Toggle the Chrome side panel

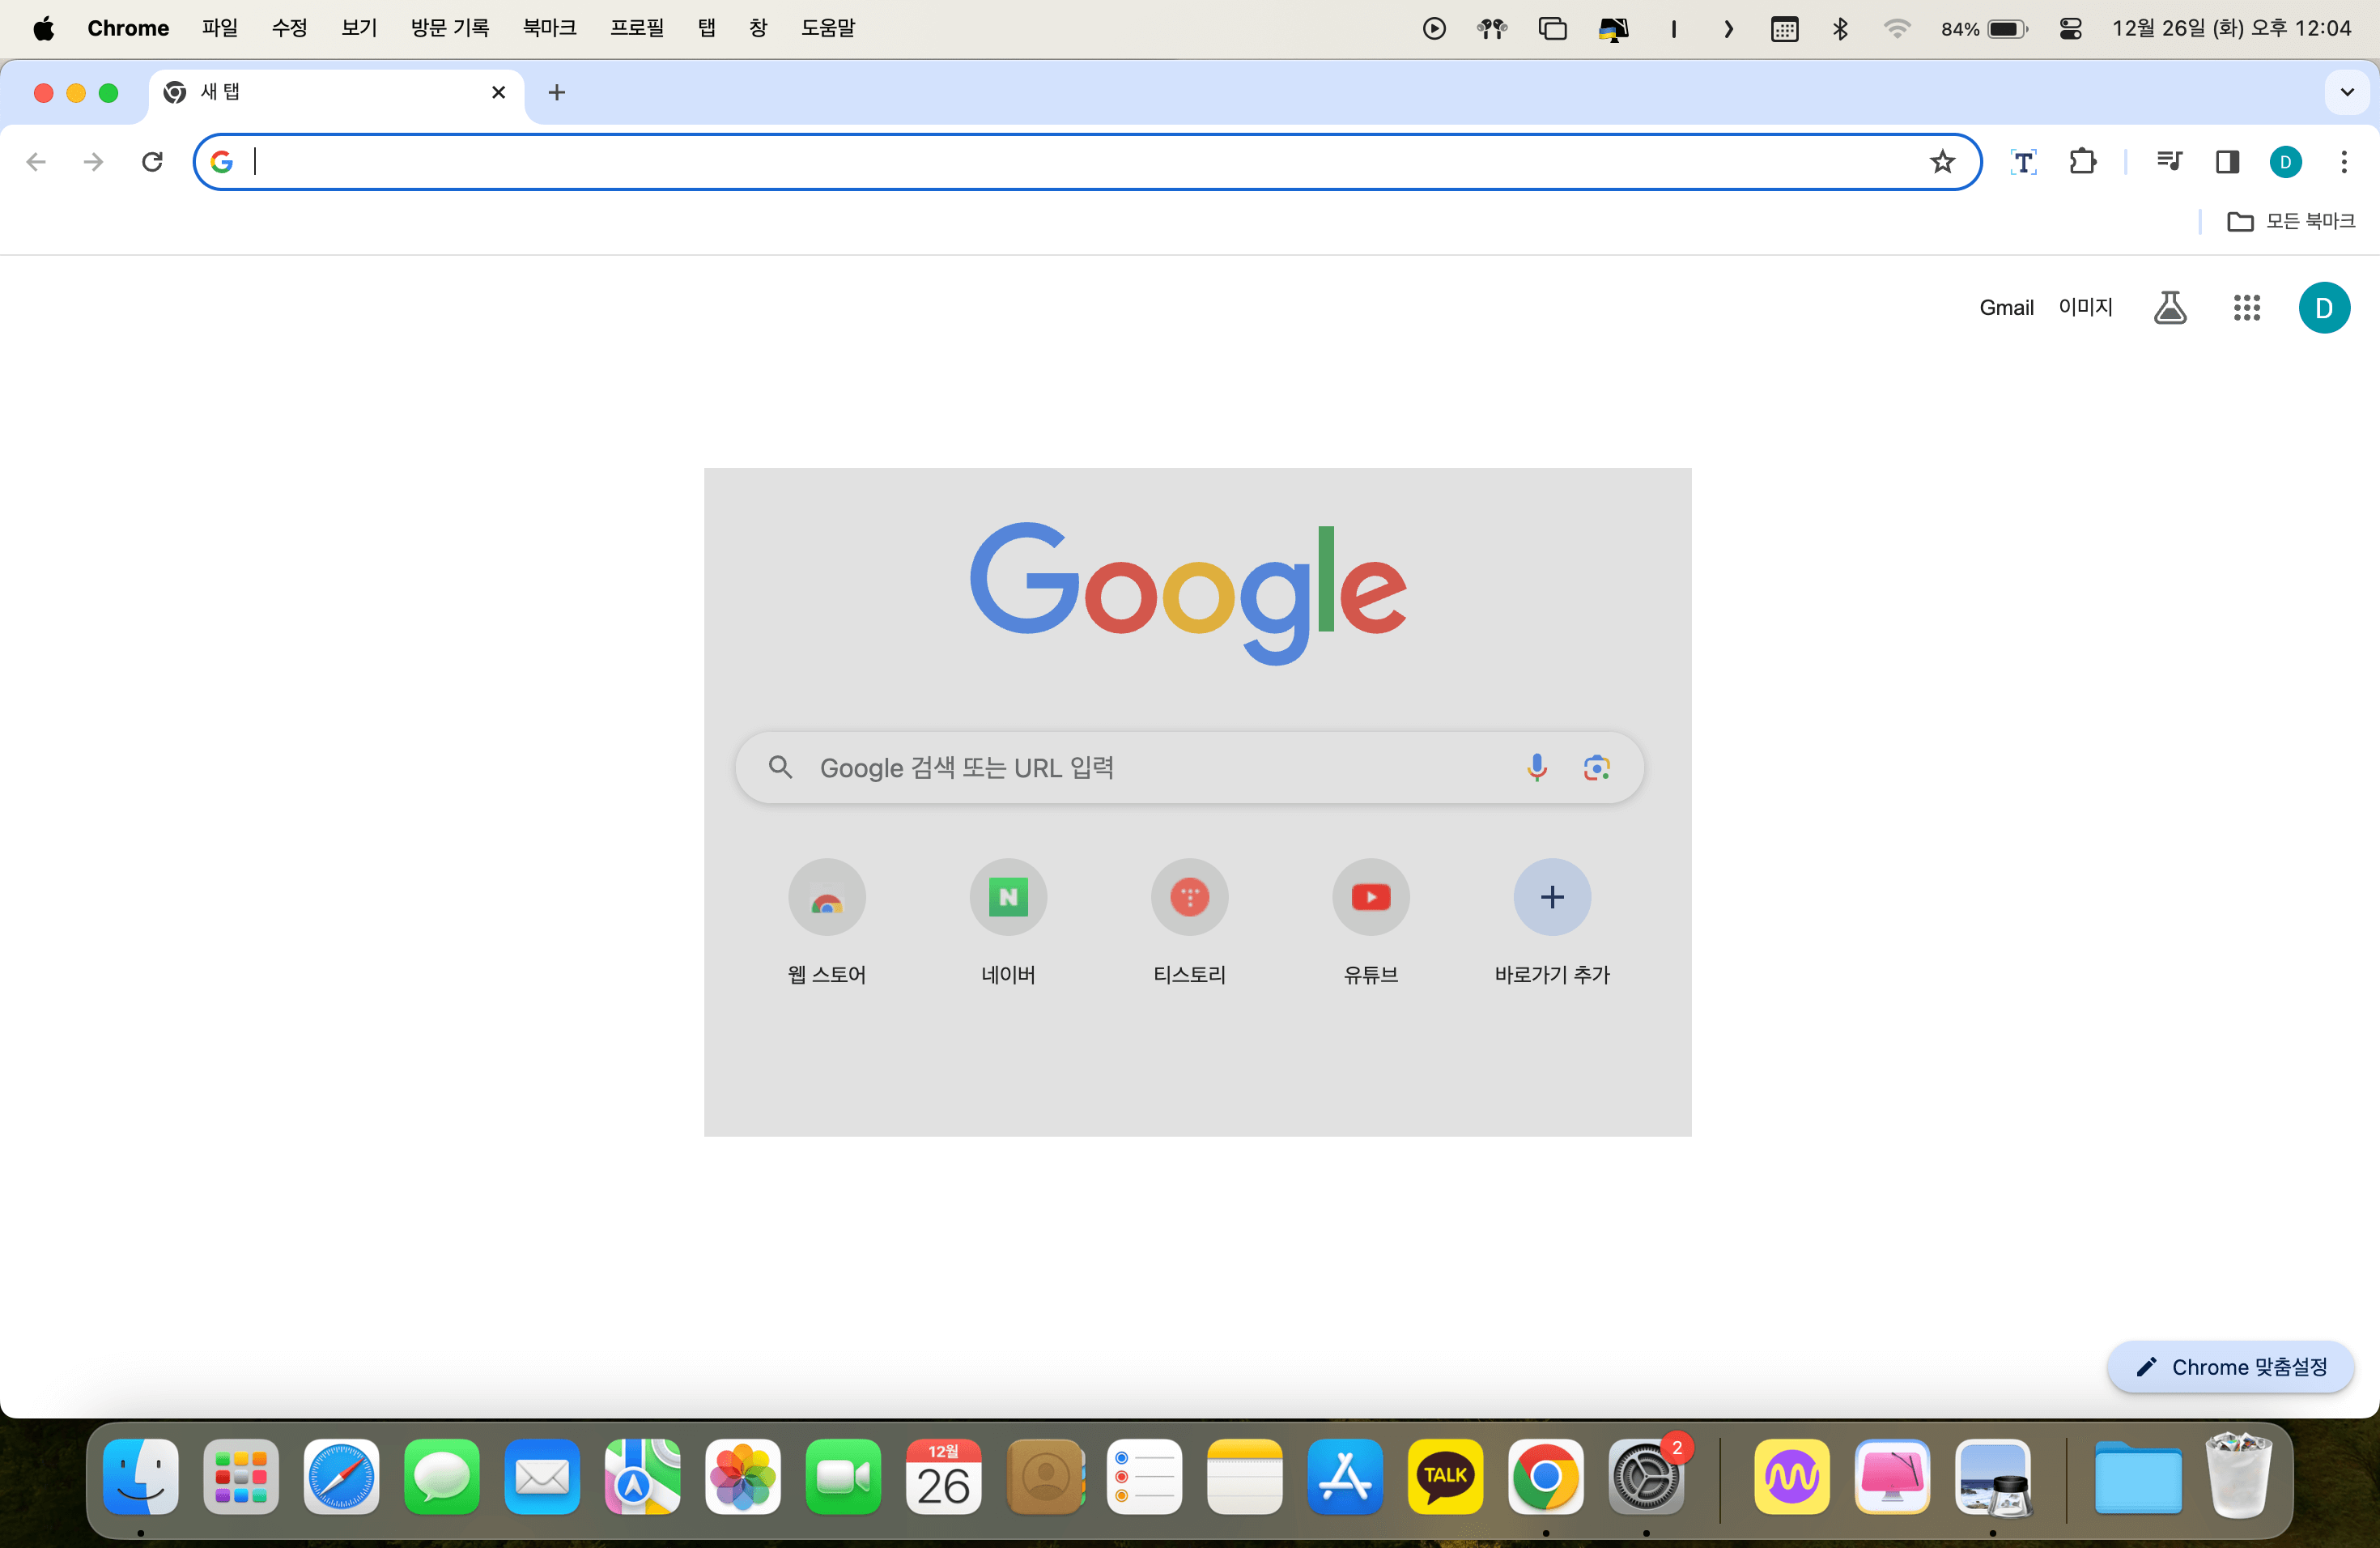[2227, 161]
